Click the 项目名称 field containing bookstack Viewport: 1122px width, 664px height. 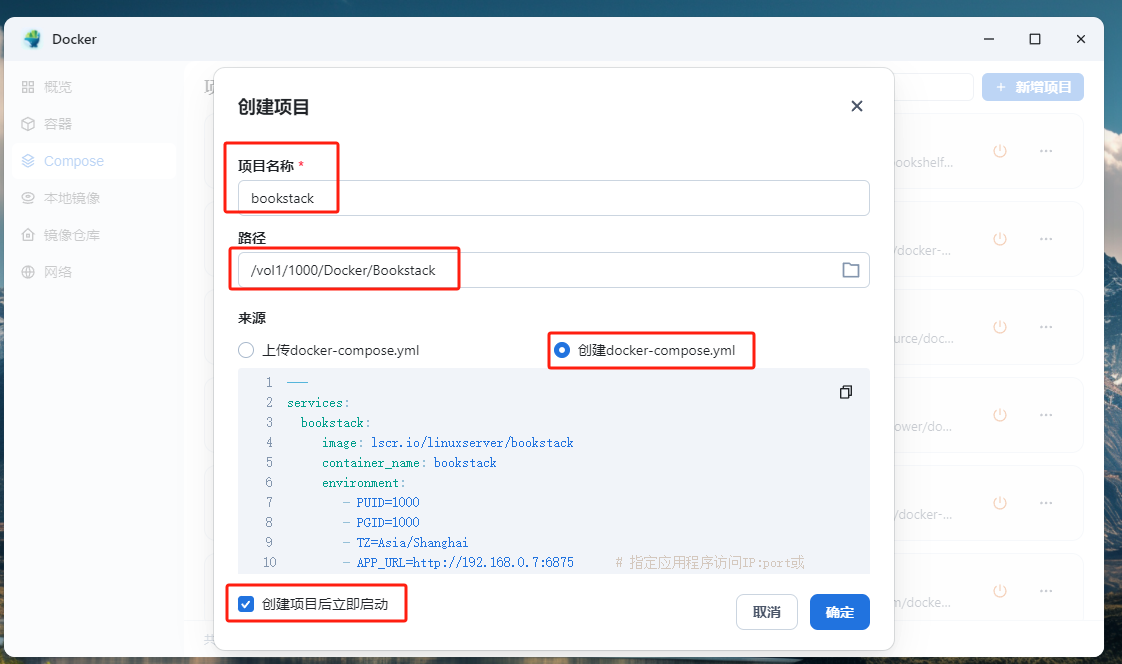553,198
